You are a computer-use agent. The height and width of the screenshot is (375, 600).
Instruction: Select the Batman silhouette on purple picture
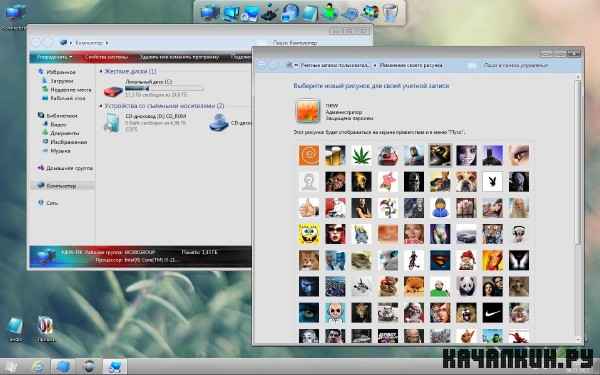pos(492,155)
